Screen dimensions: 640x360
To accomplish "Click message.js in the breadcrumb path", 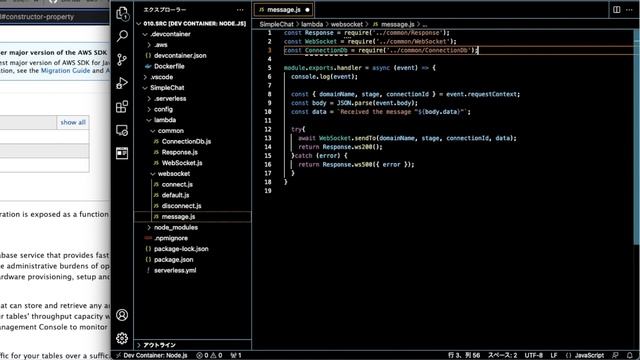I will click(x=393, y=24).
